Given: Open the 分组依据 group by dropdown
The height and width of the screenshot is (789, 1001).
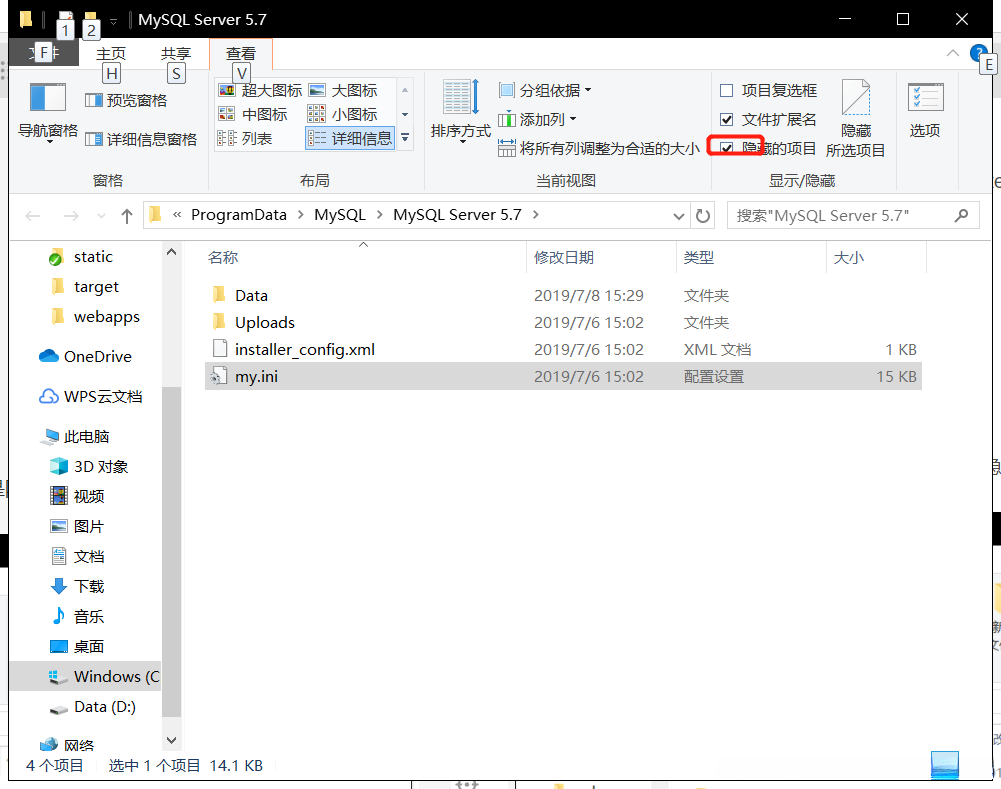Looking at the screenshot, I should [x=545, y=91].
